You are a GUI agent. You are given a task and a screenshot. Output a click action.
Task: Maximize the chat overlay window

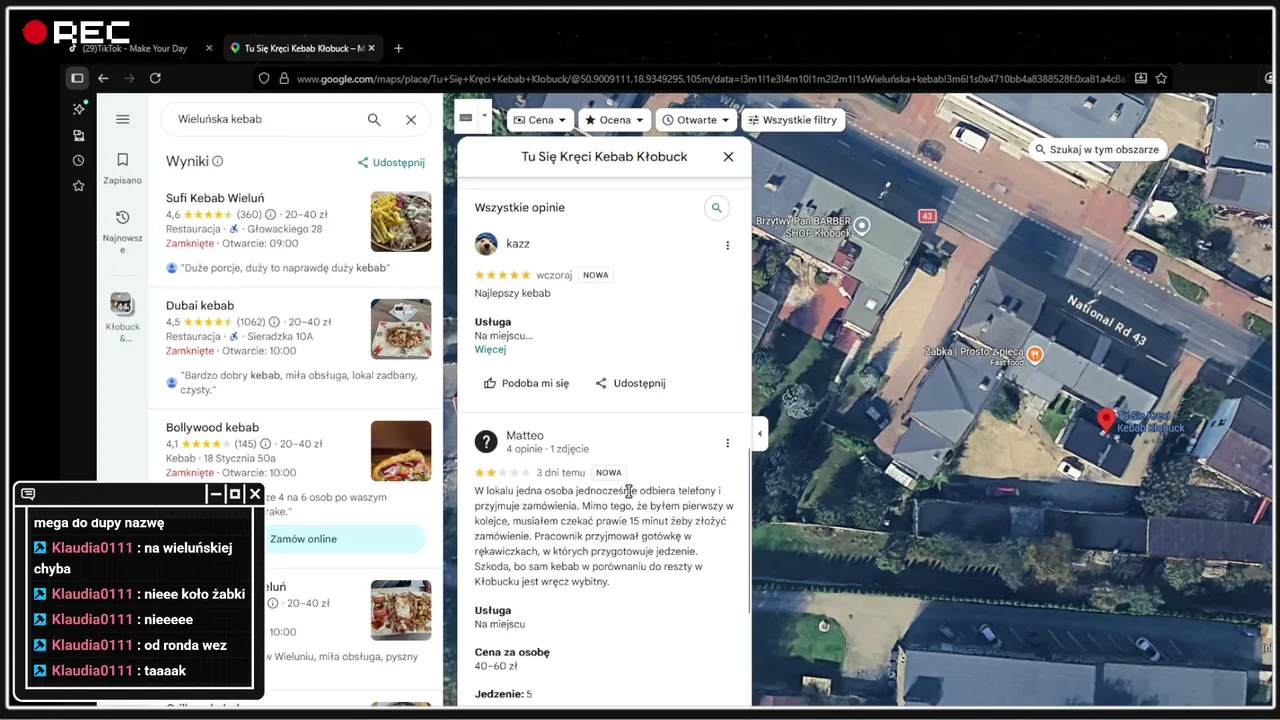pyautogui.click(x=235, y=494)
